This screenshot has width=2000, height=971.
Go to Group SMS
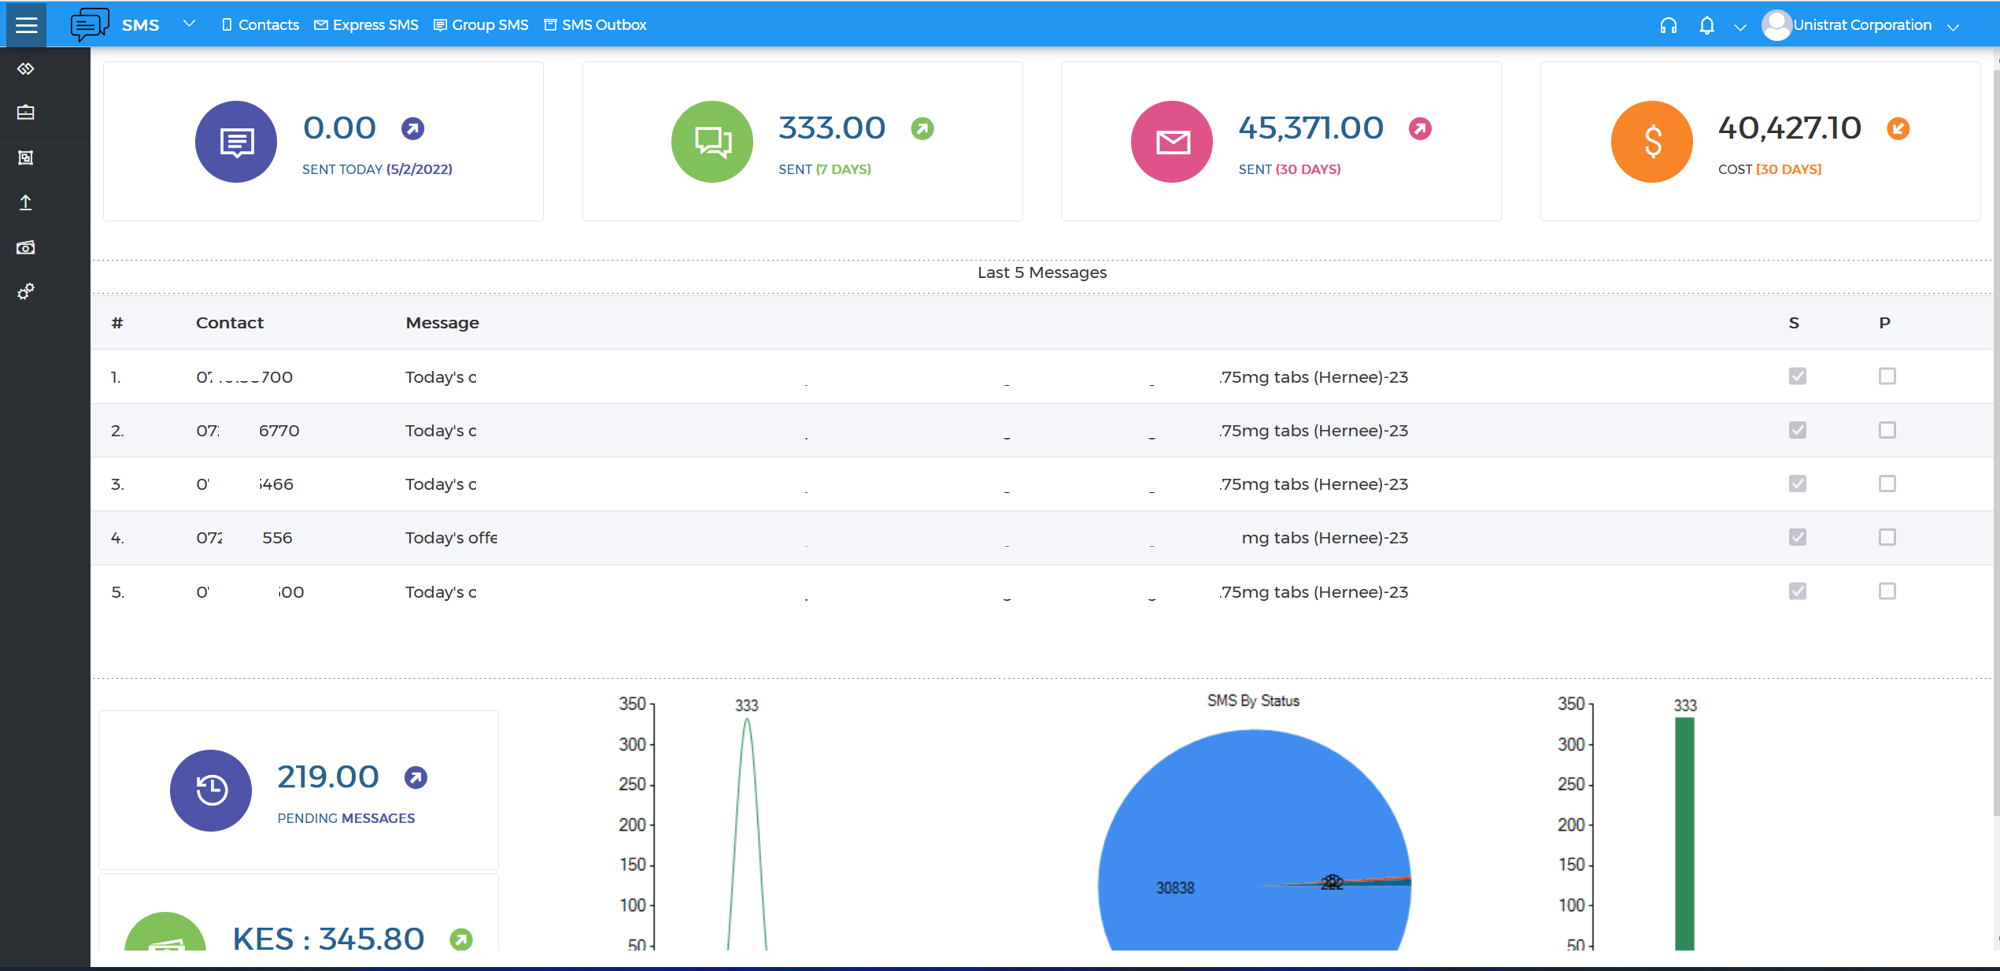click(x=481, y=25)
